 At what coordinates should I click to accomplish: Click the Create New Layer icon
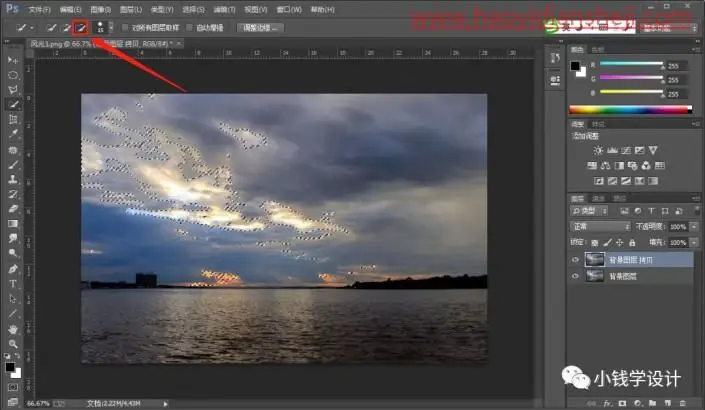[x=667, y=403]
